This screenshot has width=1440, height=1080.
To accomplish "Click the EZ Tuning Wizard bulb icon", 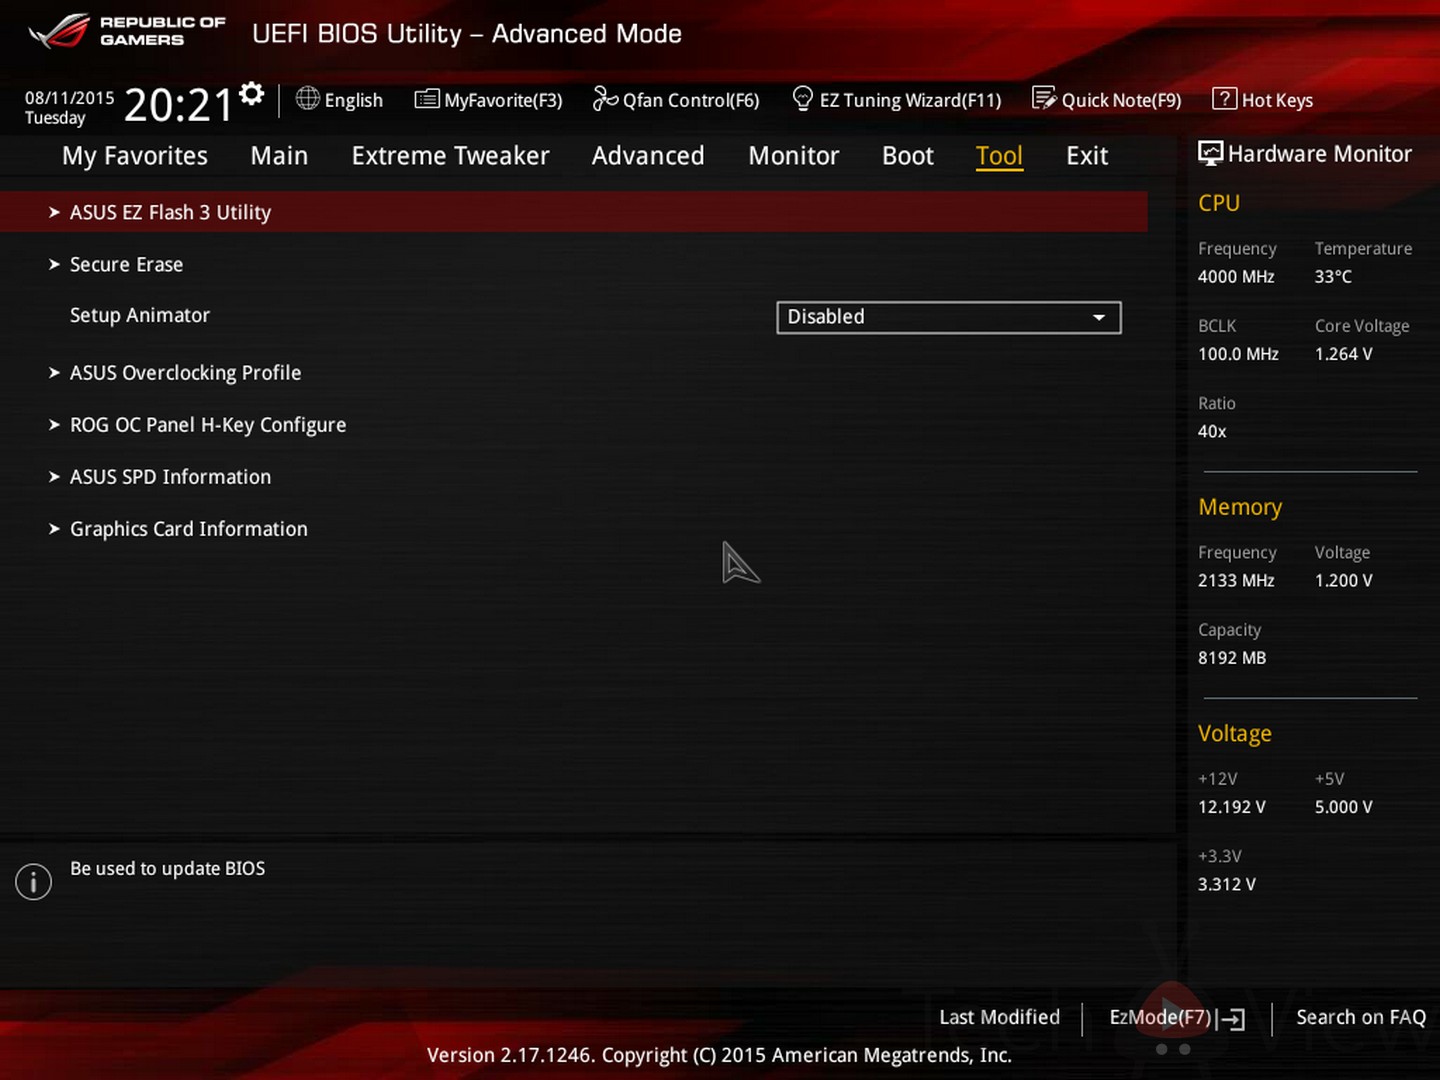I will pos(802,98).
